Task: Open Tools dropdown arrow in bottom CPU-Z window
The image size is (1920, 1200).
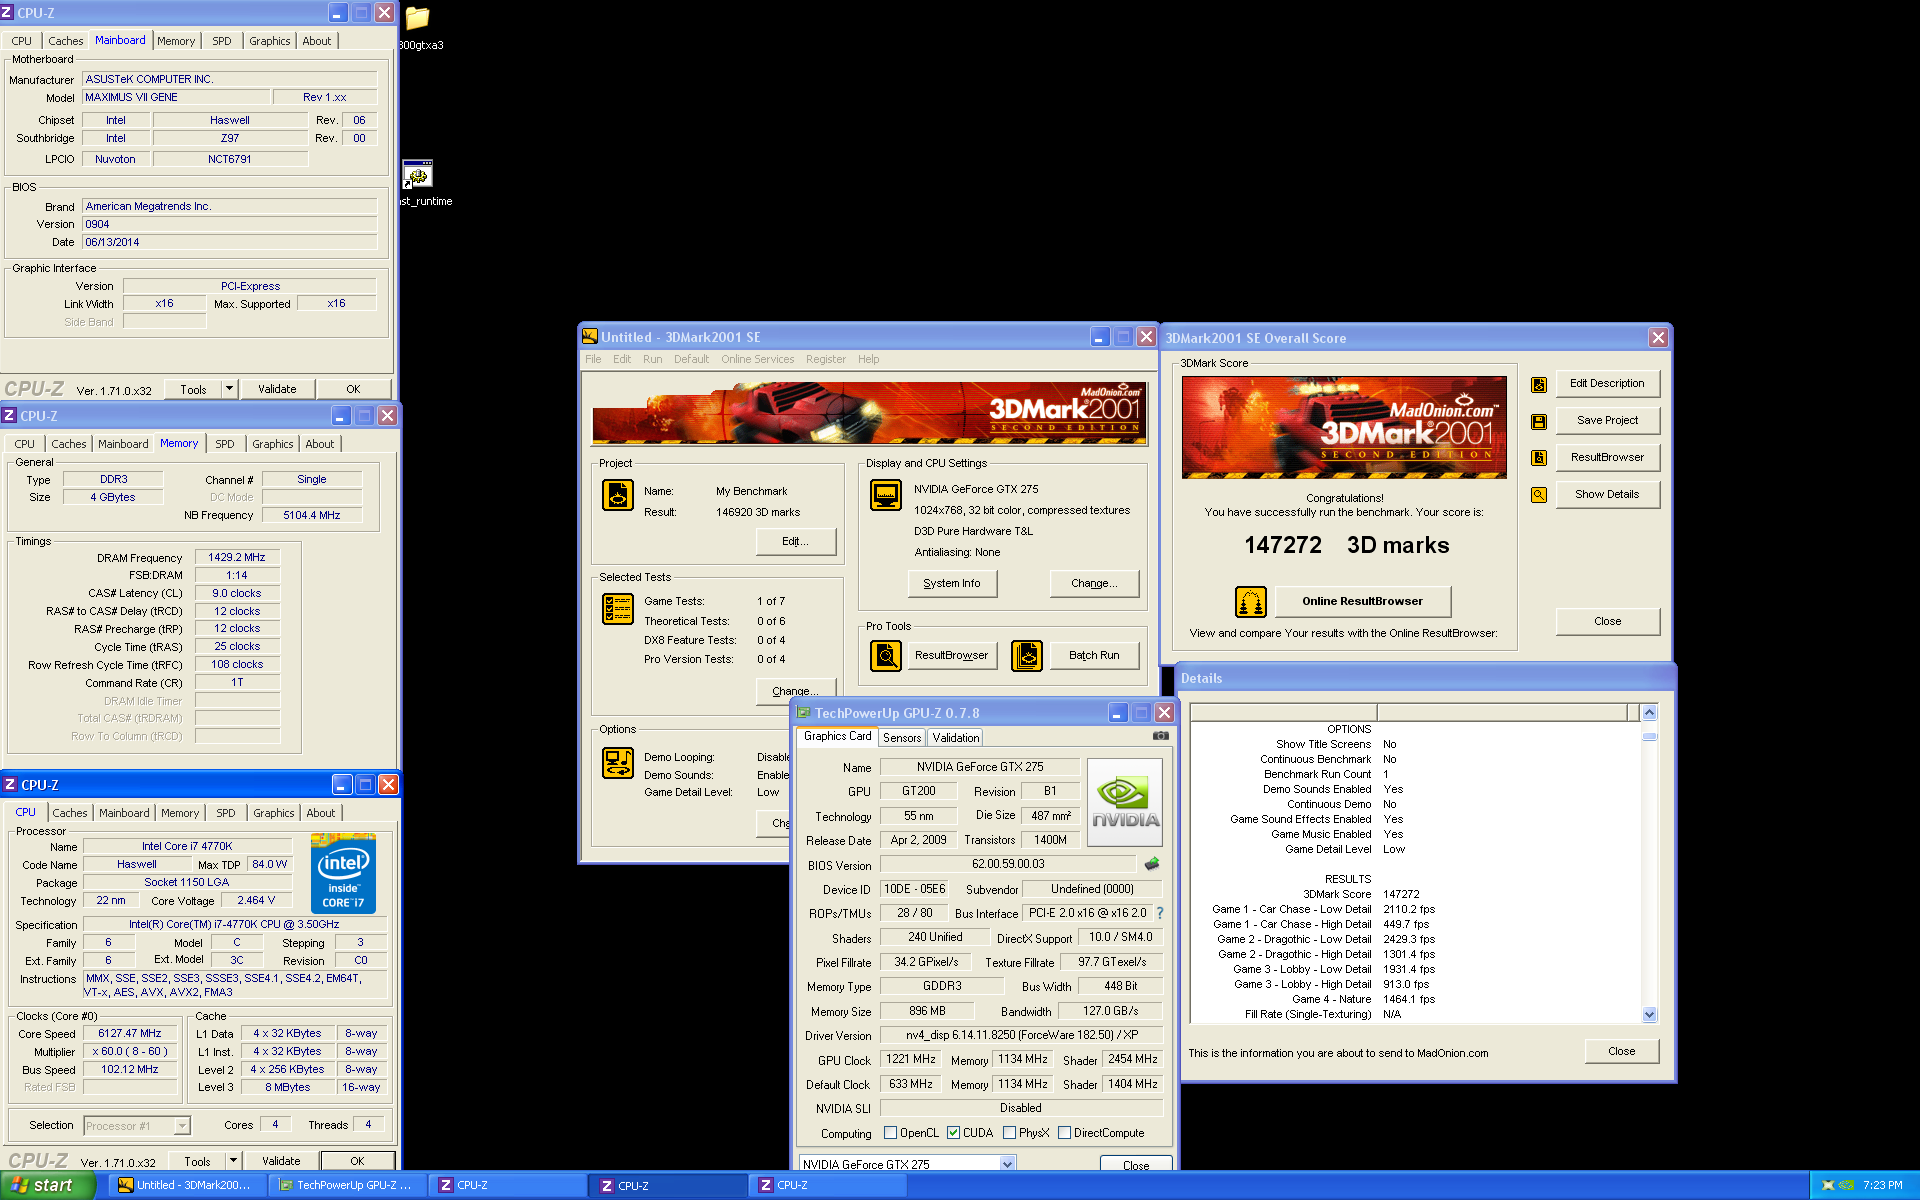Action: coord(233,1161)
